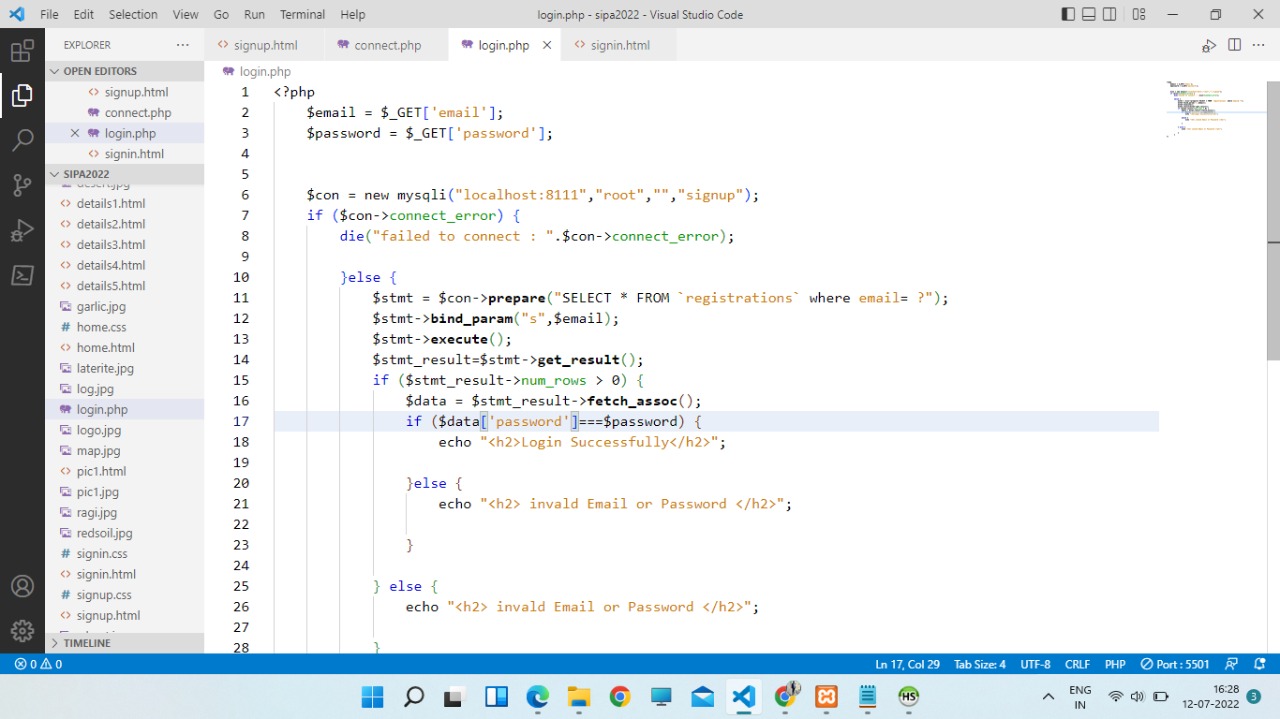Viewport: 1280px width, 719px height.
Task: Open Microsoft Edge from the taskbar
Action: (538, 697)
